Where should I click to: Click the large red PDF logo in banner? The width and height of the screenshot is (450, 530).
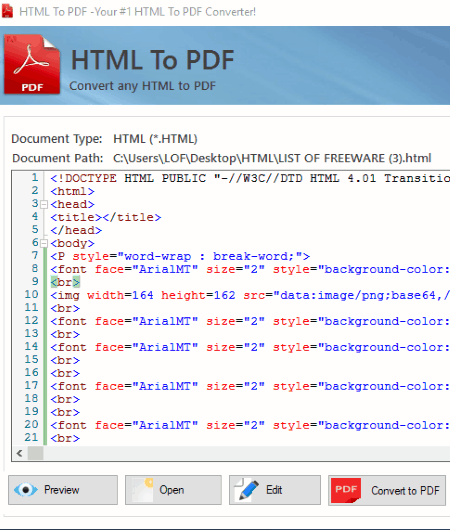point(32,64)
